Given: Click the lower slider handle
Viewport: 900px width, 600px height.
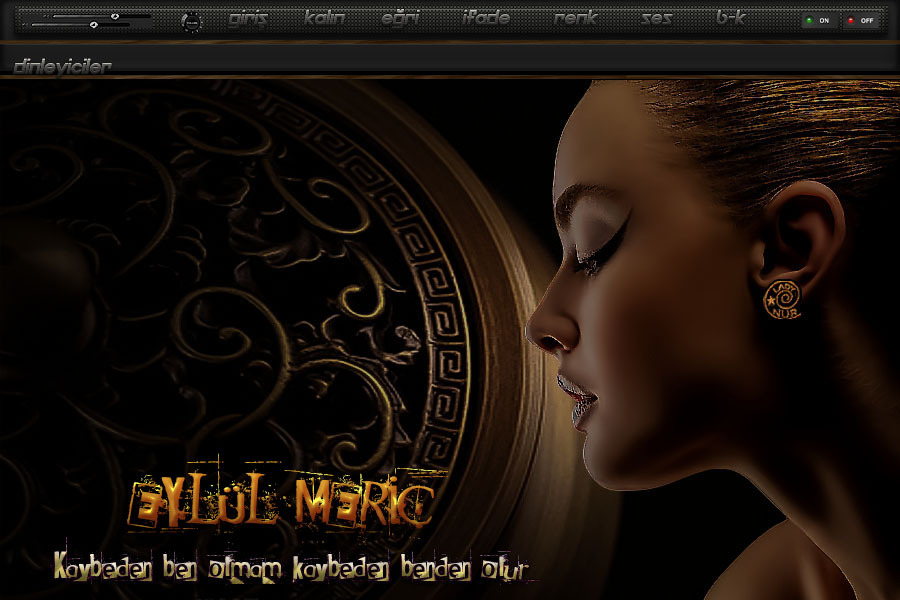Looking at the screenshot, I should [93, 24].
